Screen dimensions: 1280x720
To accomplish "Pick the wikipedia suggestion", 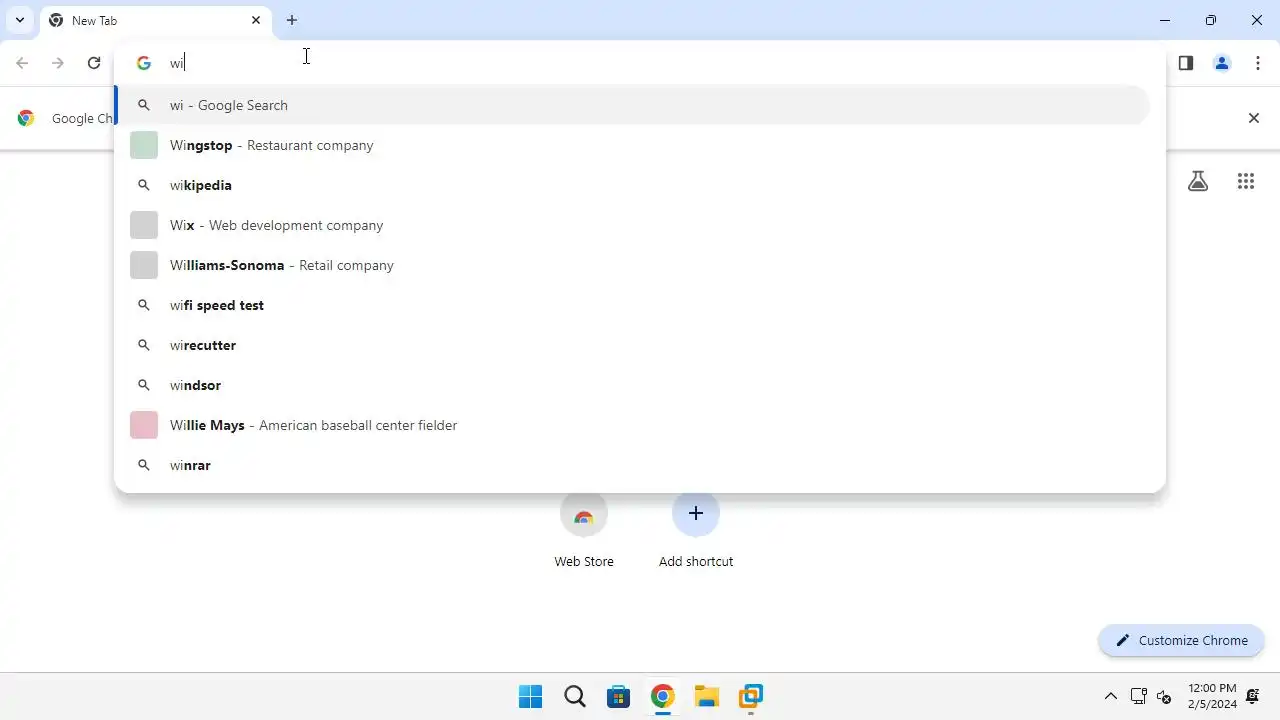I will tap(632, 185).
